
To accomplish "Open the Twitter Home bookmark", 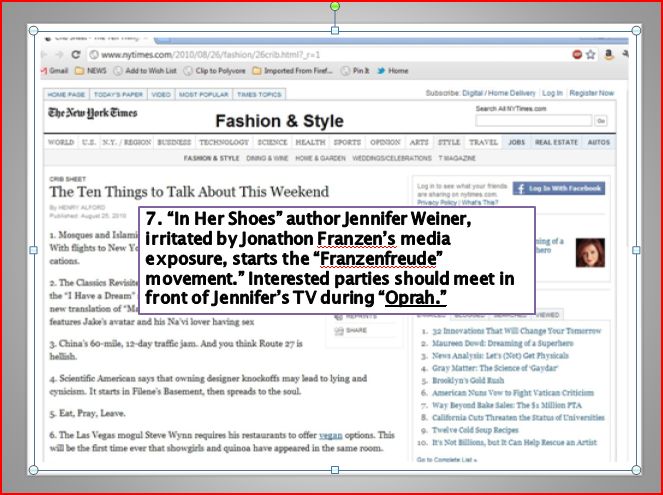I will click(x=393, y=71).
